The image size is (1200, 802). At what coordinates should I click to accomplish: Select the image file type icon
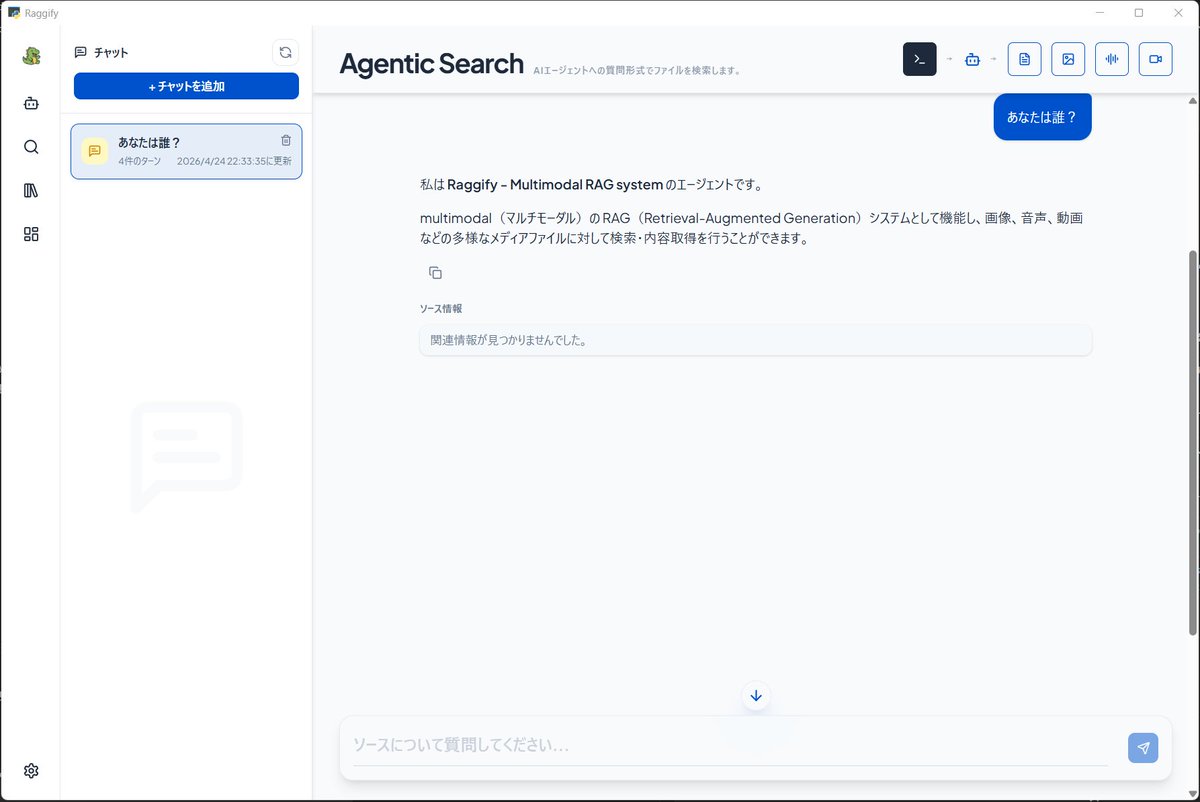click(1068, 59)
